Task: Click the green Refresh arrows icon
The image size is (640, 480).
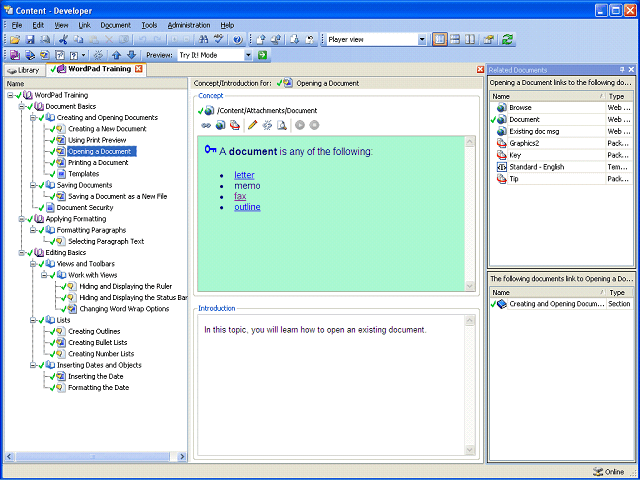Action: (x=507, y=40)
